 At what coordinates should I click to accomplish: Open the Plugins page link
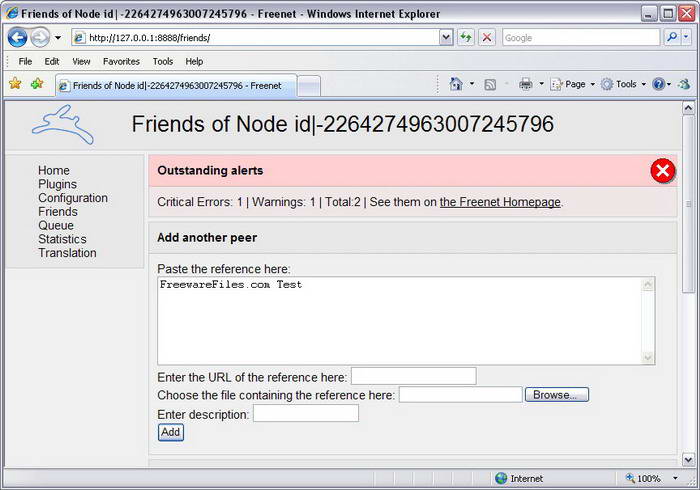pos(57,184)
